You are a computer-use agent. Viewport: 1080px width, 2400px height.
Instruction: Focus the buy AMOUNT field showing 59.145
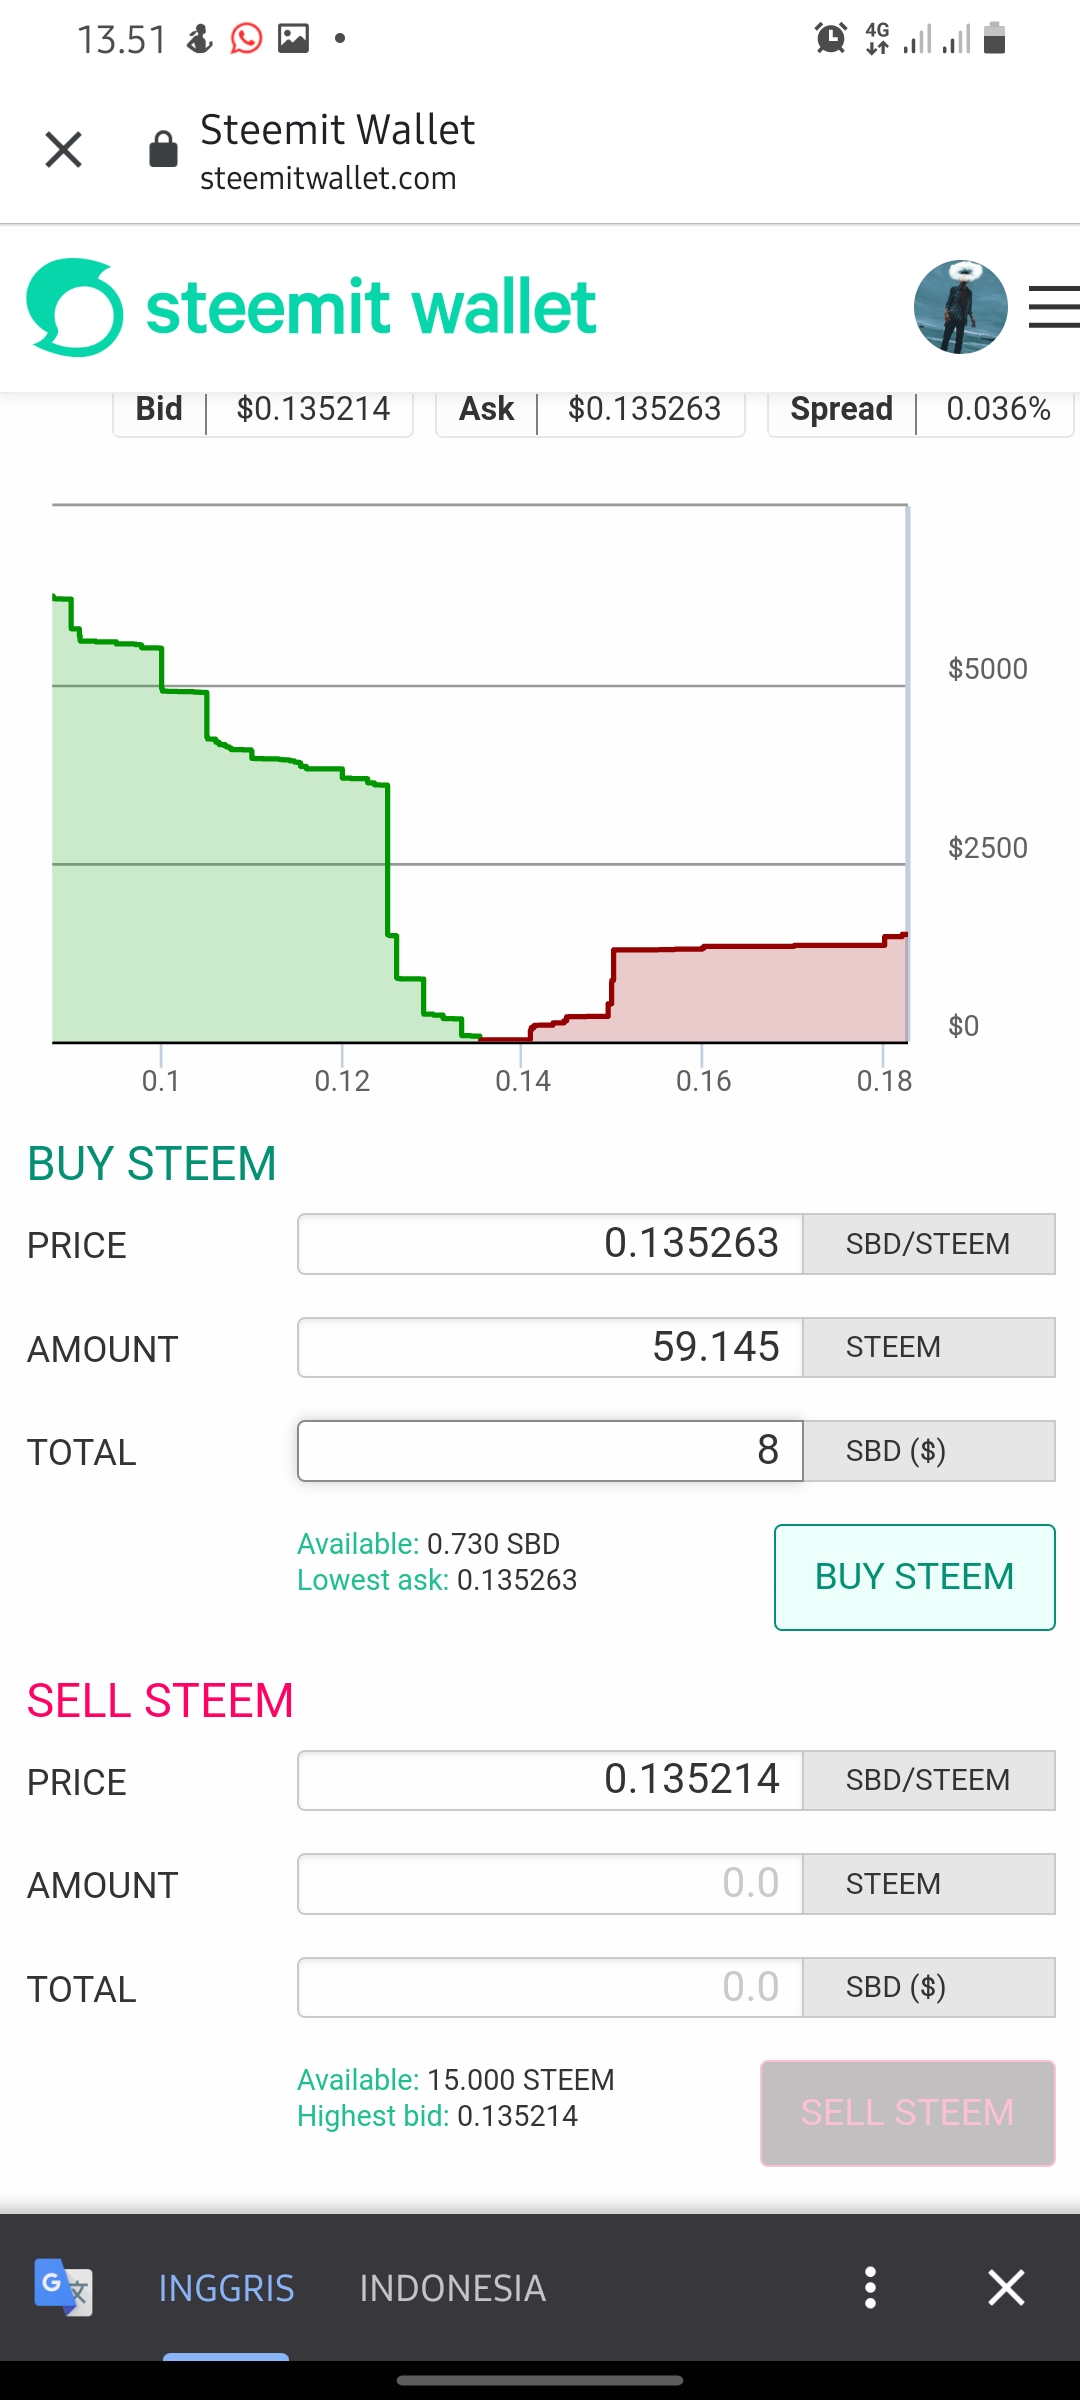(550, 1347)
